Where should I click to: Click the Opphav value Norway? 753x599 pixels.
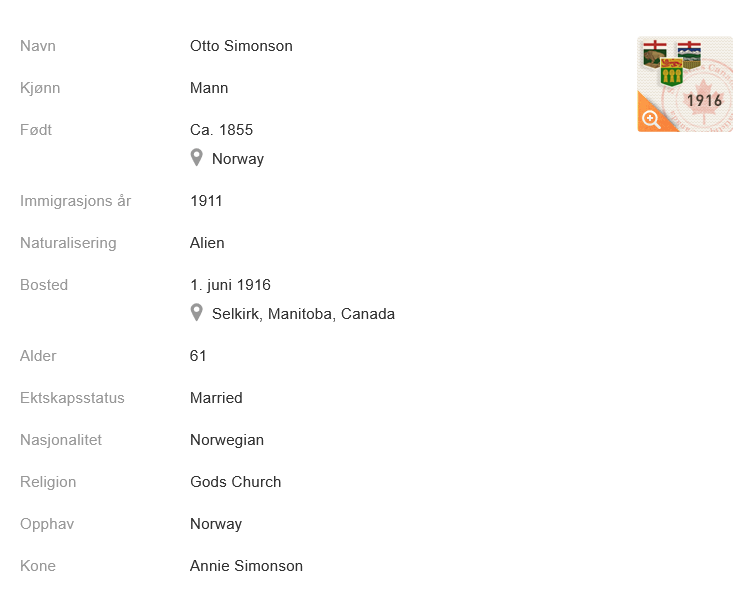(216, 524)
